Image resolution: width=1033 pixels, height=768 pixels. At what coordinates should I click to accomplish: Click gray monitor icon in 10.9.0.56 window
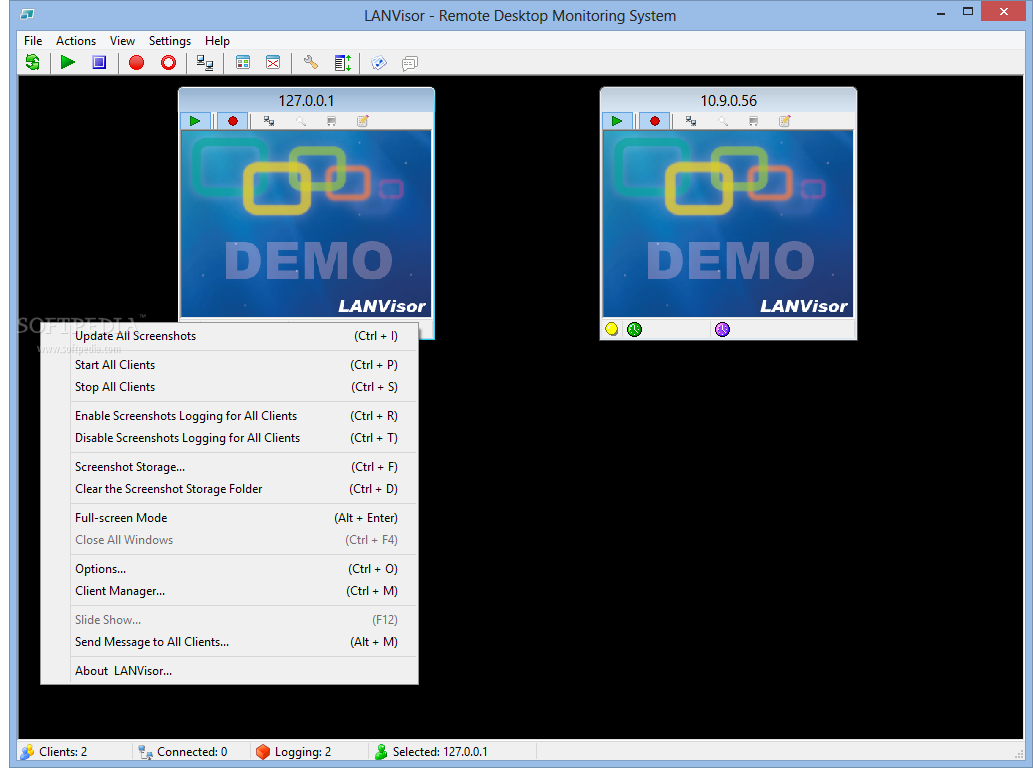[753, 121]
